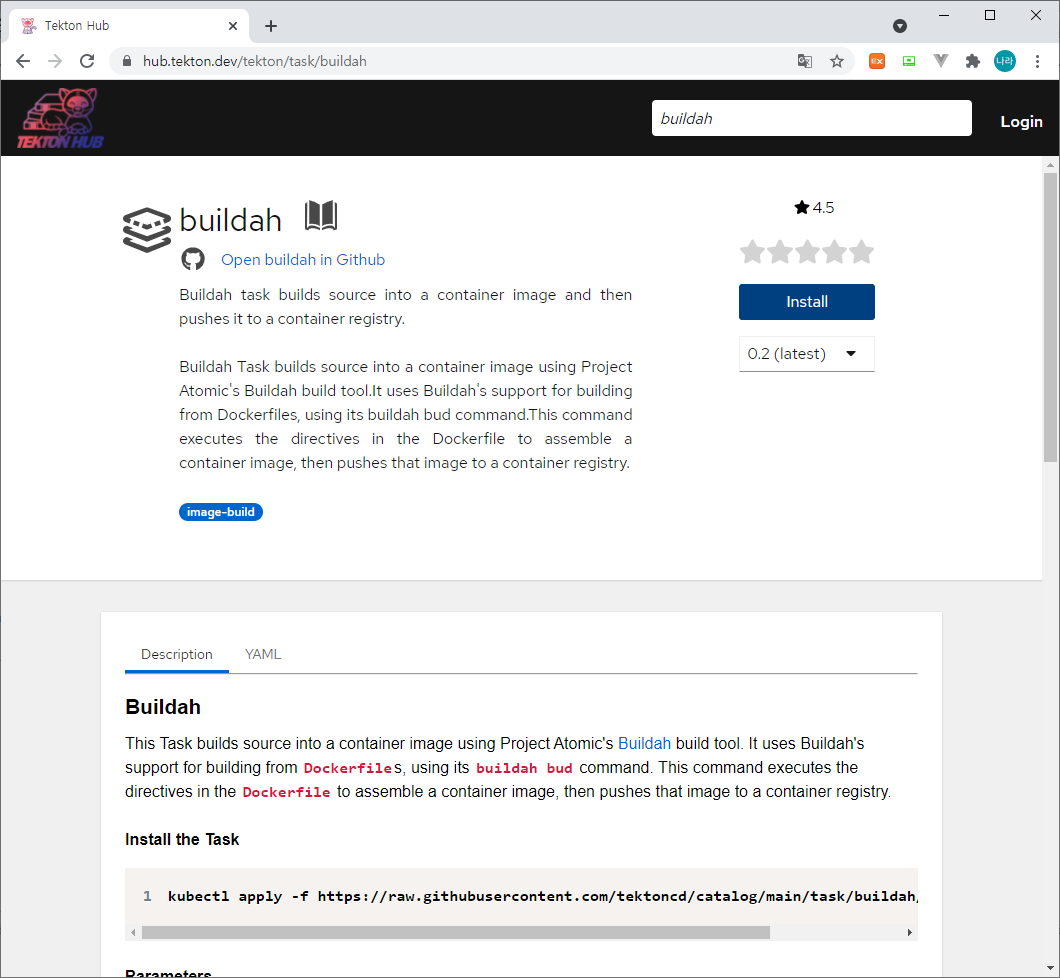Click the code block left scroll arrow

(133, 933)
